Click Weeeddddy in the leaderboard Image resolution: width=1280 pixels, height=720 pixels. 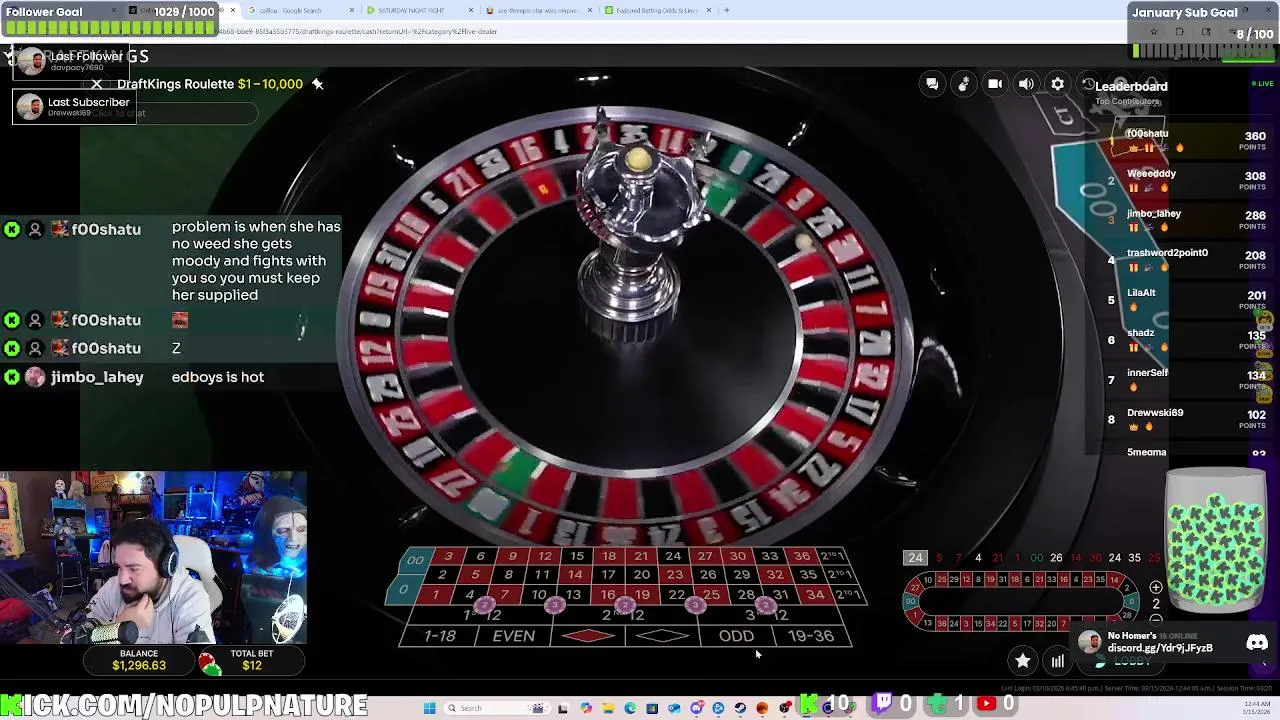[1151, 173]
